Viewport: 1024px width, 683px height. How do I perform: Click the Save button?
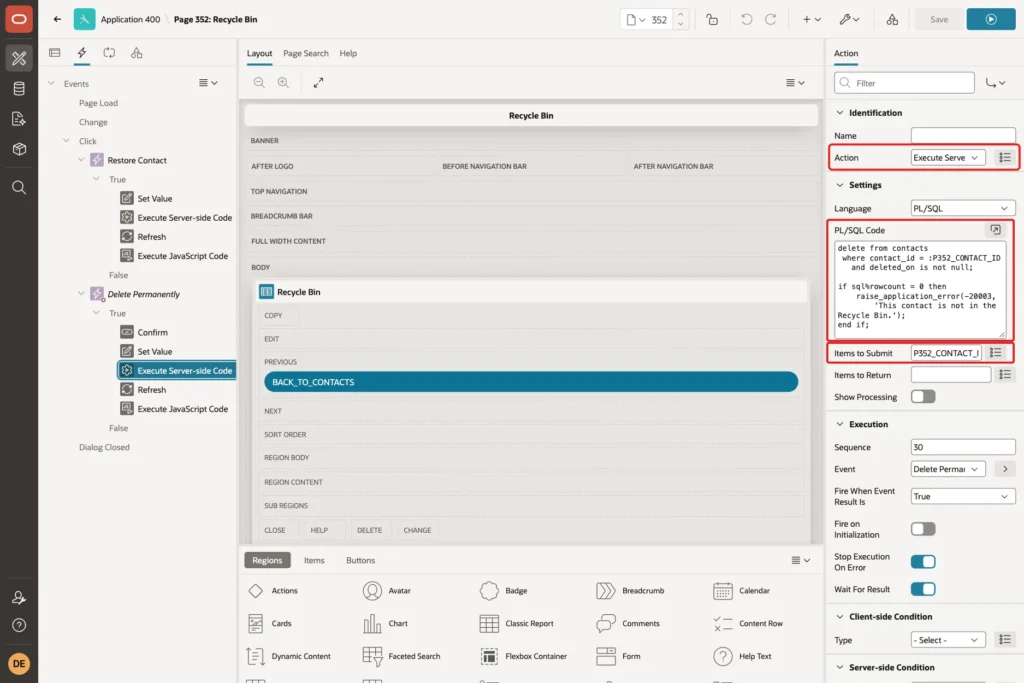click(938, 20)
